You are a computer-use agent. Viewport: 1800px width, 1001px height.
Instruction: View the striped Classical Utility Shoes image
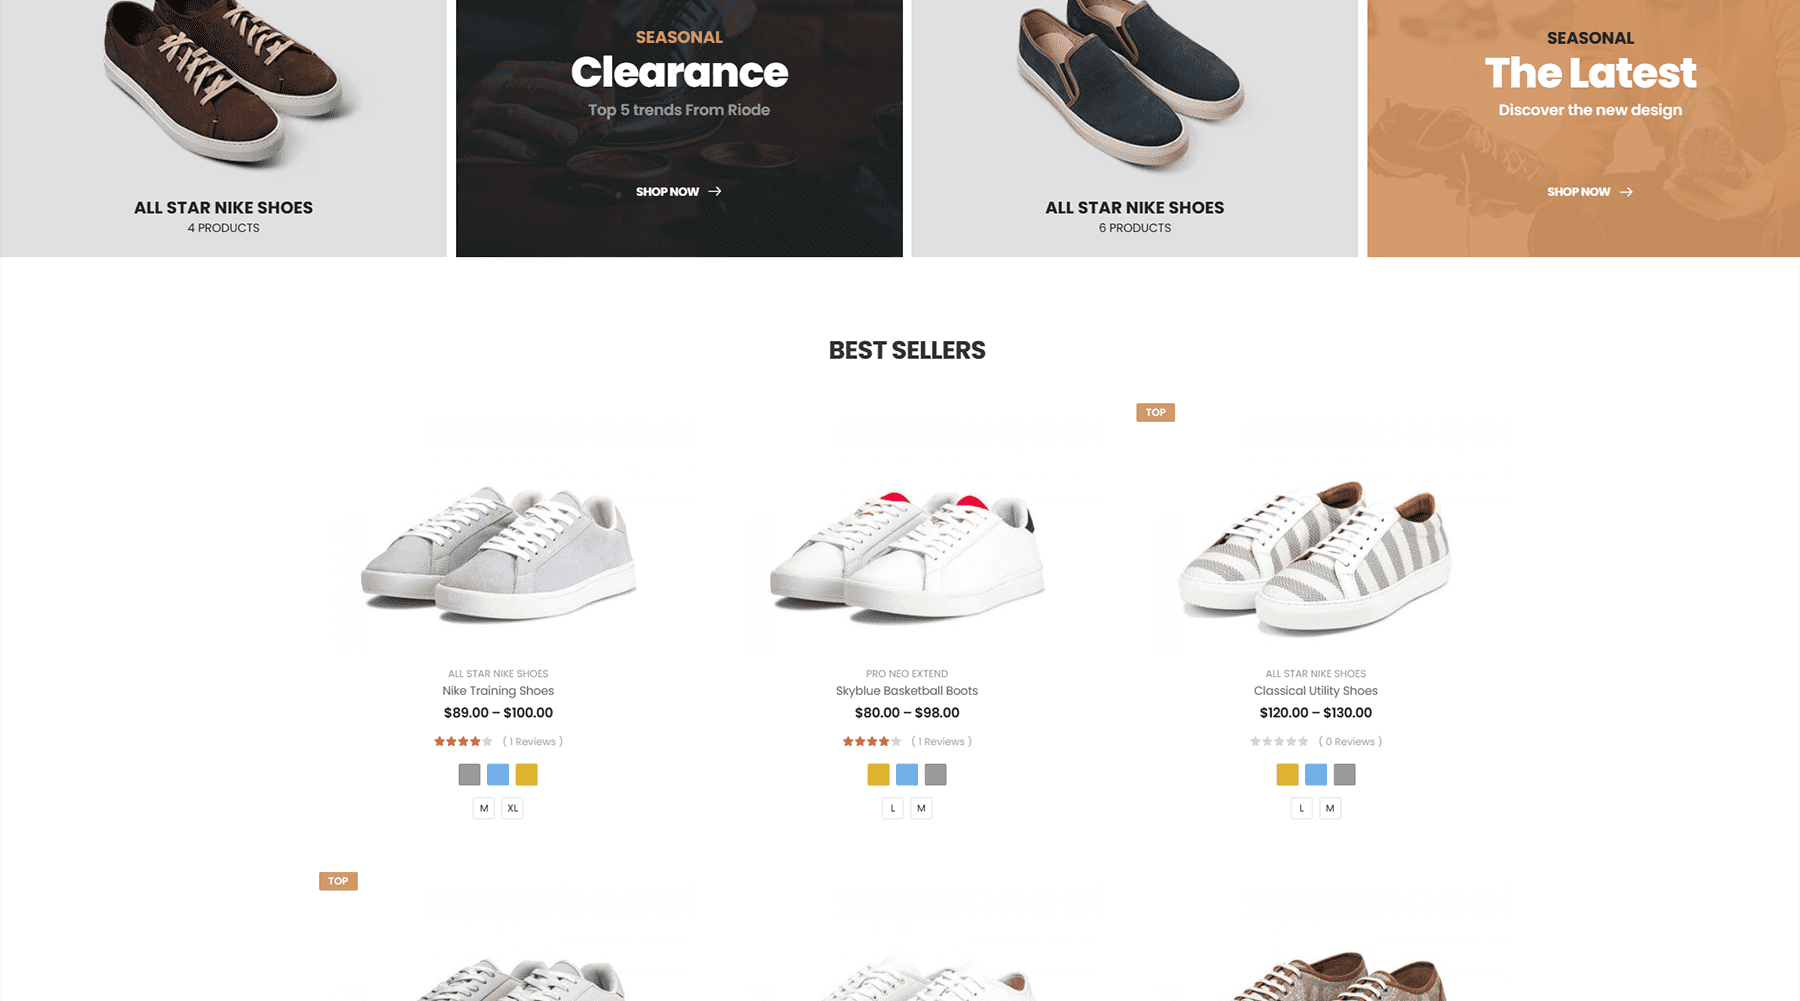tap(1316, 557)
